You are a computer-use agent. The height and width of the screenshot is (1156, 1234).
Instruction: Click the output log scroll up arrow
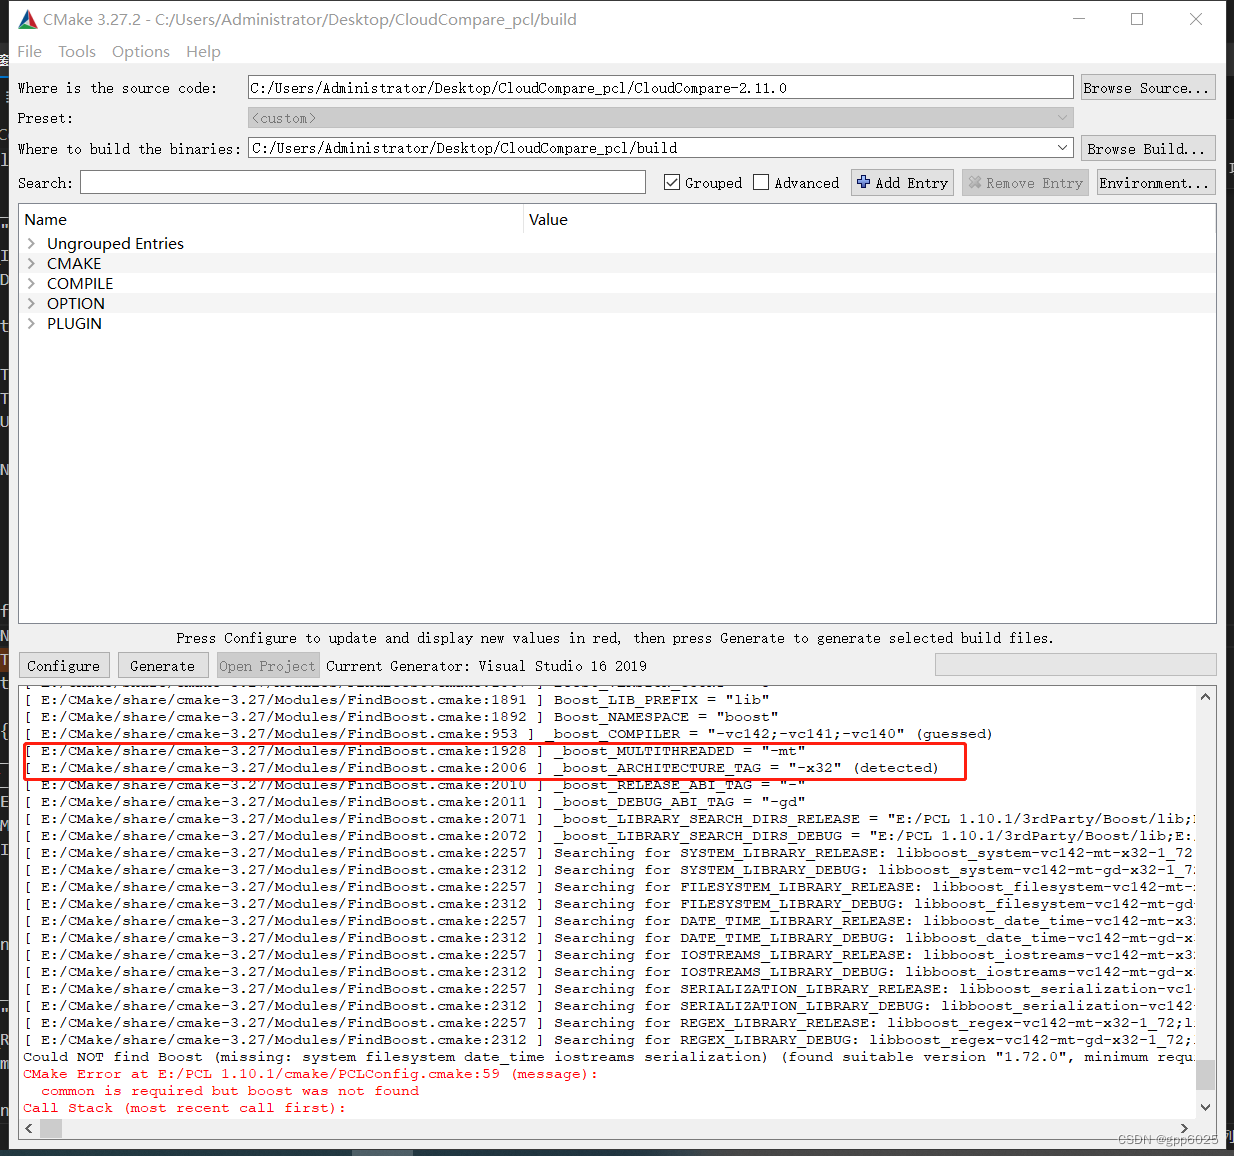pos(1205,697)
